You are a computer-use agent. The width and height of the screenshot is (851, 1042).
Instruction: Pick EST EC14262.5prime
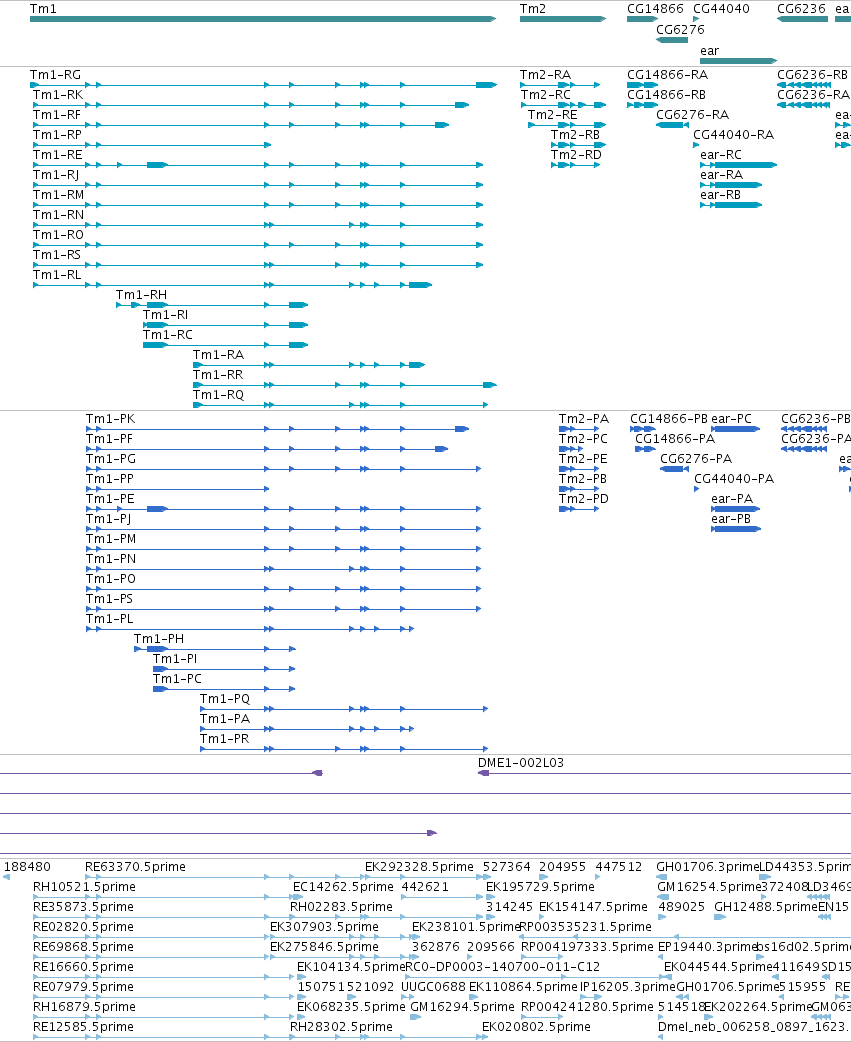coord(343,886)
